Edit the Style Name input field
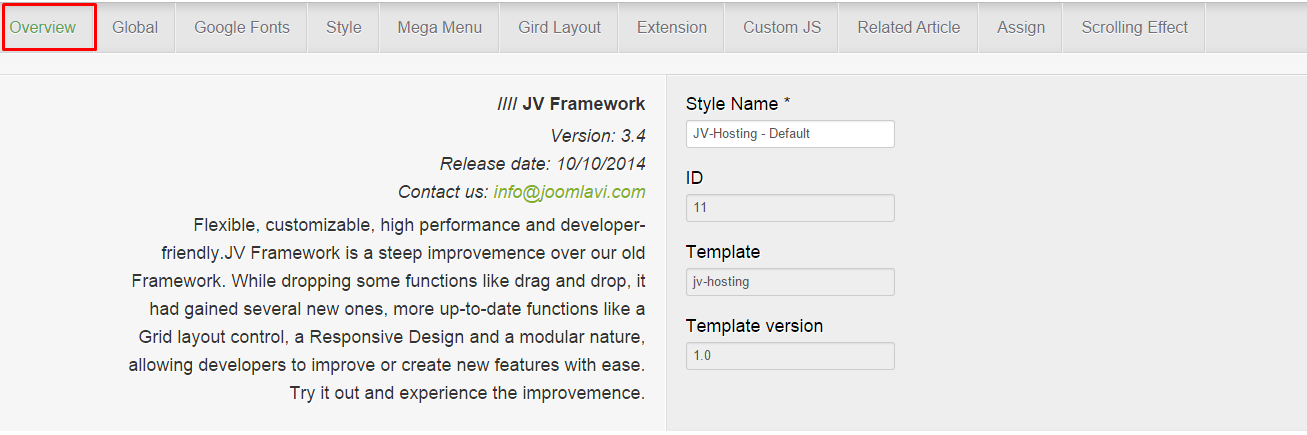Image resolution: width=1307 pixels, height=435 pixels. pos(790,134)
